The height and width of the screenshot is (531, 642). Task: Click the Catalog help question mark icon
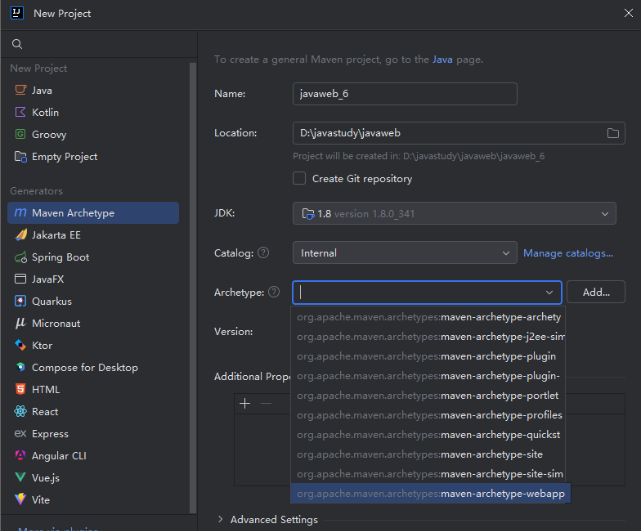[x=263, y=253]
